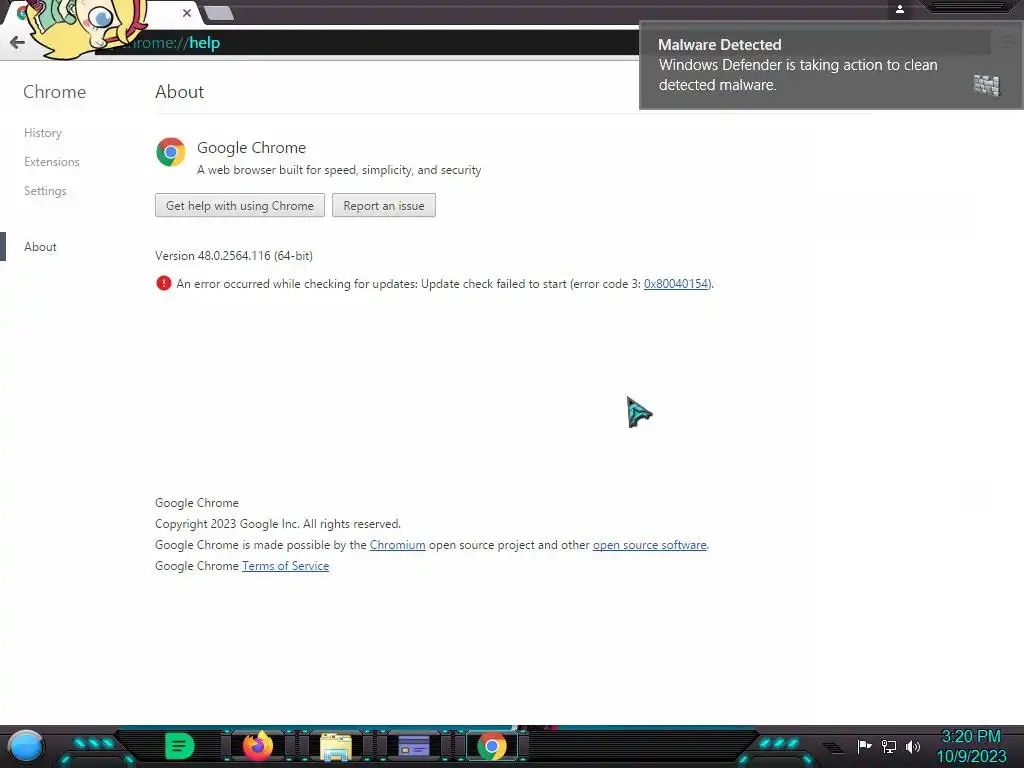
Task: Click the Windows Defender wall icon in notification
Action: [x=987, y=85]
